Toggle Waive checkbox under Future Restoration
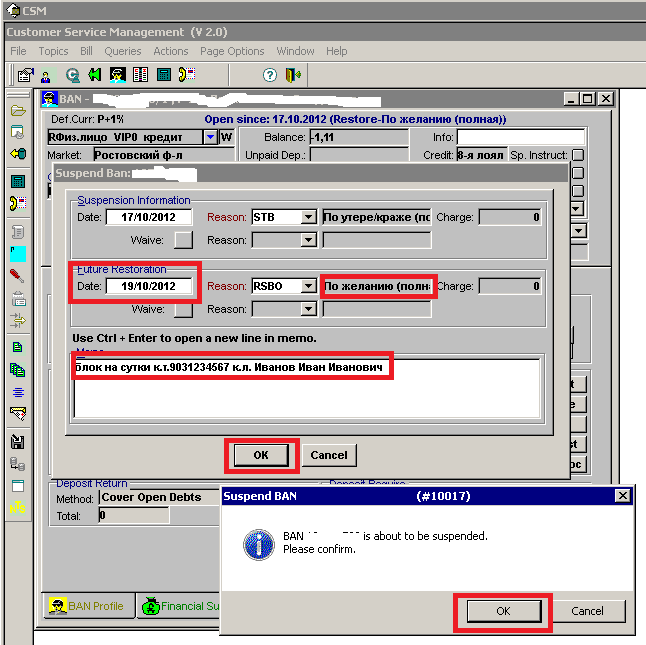646x645 pixels. (183, 310)
